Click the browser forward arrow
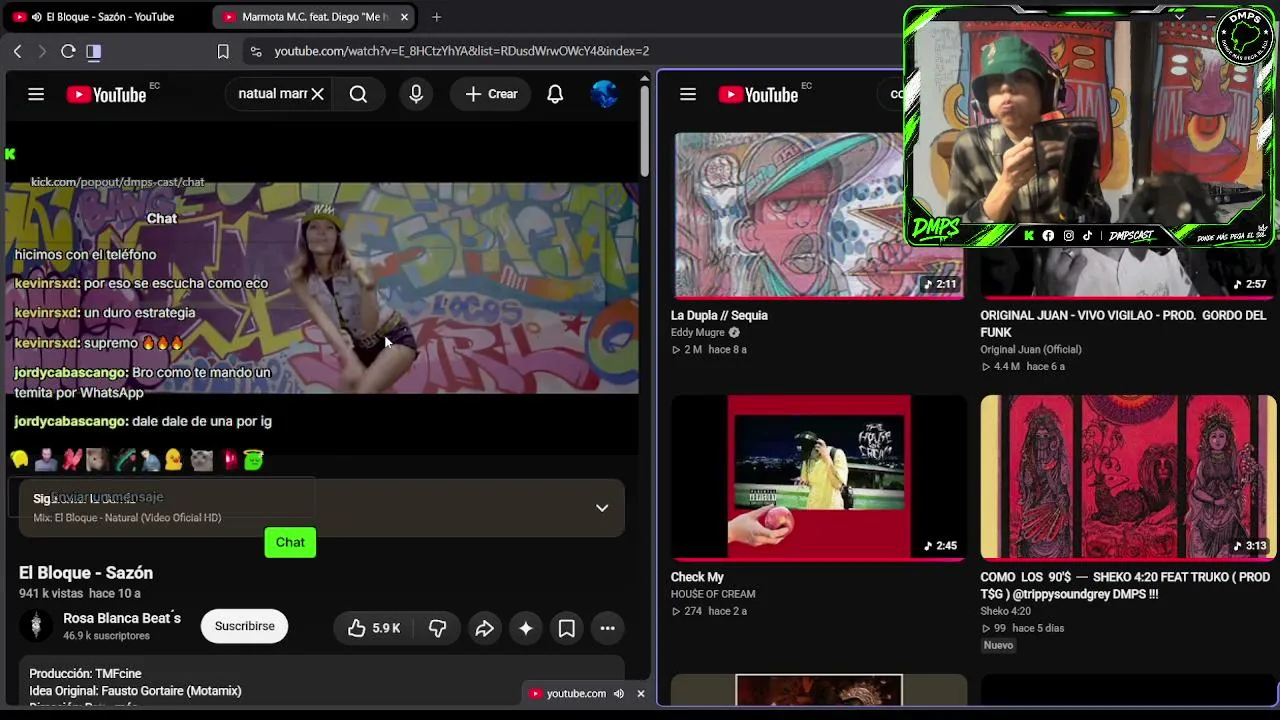1280x720 pixels. [x=42, y=51]
